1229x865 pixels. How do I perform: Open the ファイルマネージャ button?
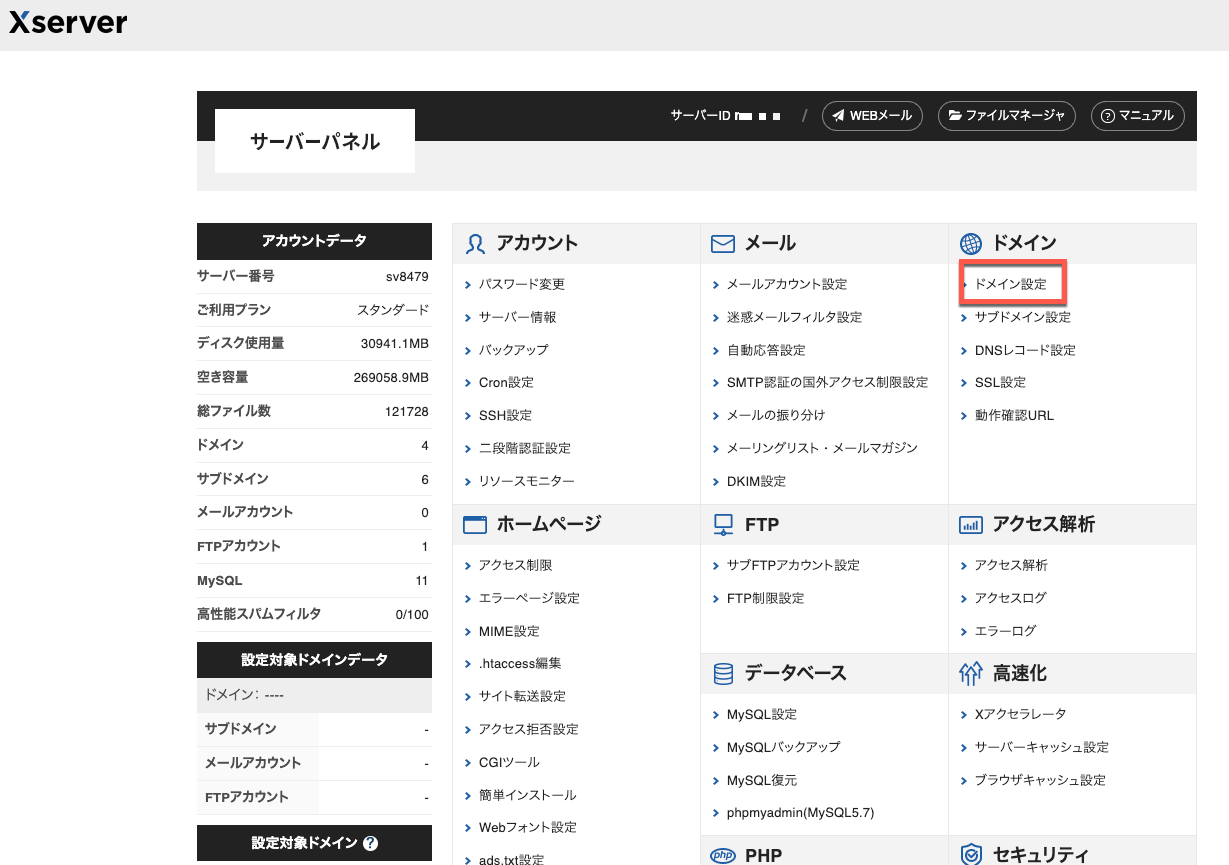pos(1006,116)
